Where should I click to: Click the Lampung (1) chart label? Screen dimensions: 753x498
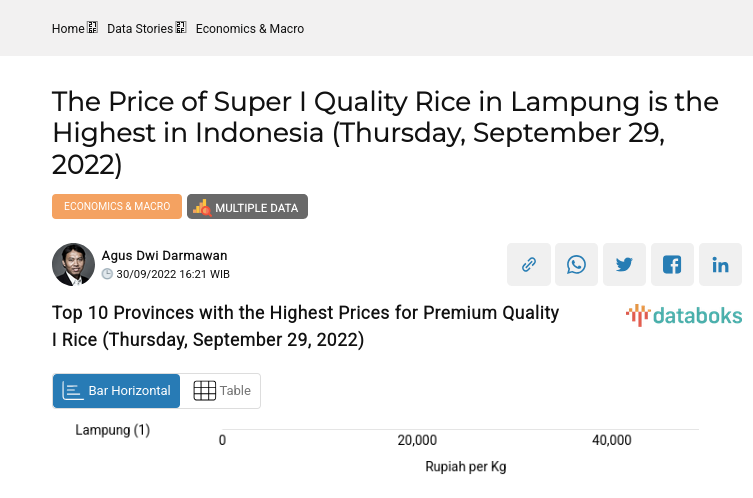coord(113,430)
